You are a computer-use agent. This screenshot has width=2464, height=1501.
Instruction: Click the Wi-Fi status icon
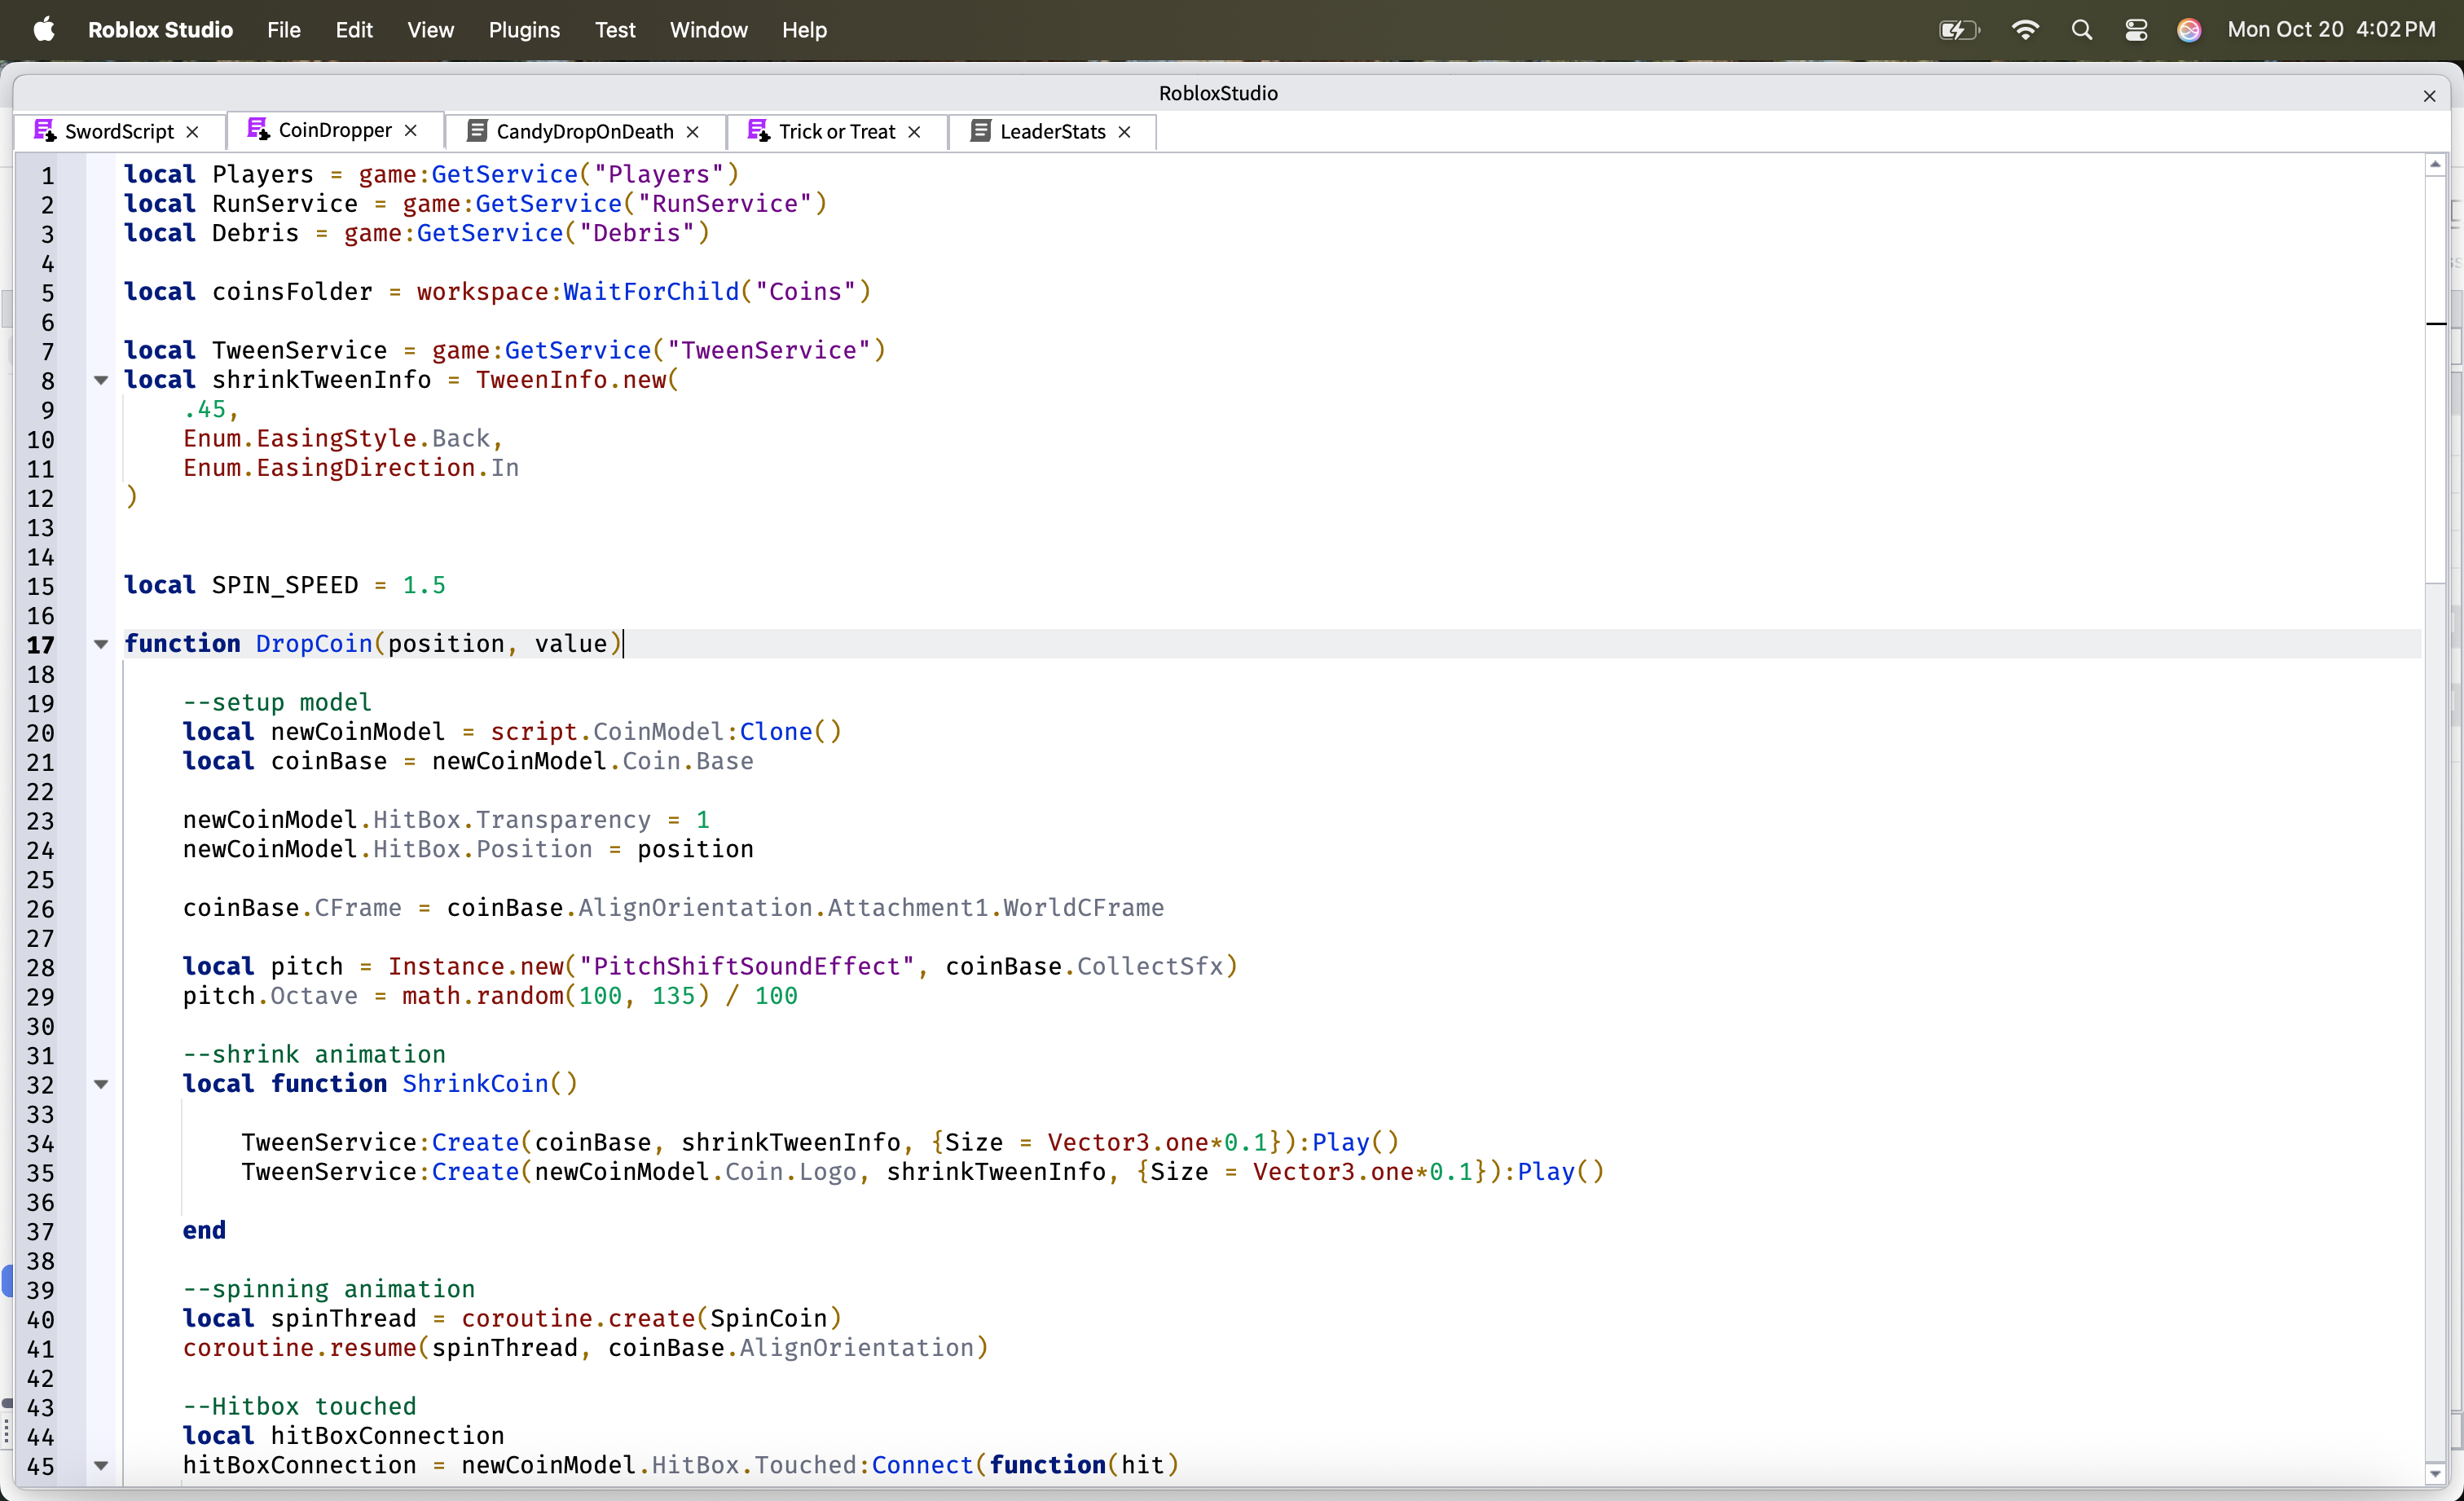click(x=2025, y=30)
